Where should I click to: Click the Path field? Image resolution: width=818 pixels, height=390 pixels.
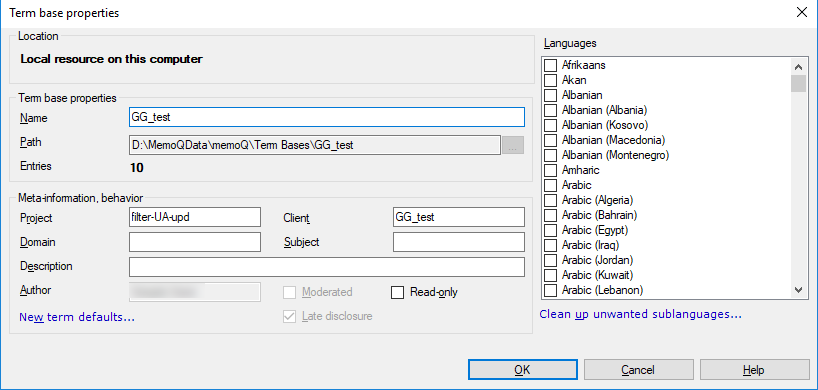[x=315, y=145]
